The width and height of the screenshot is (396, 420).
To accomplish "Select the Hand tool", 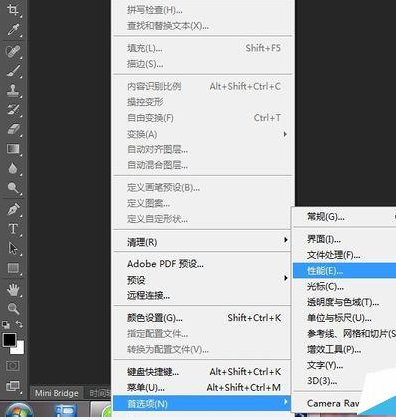I will point(13,289).
